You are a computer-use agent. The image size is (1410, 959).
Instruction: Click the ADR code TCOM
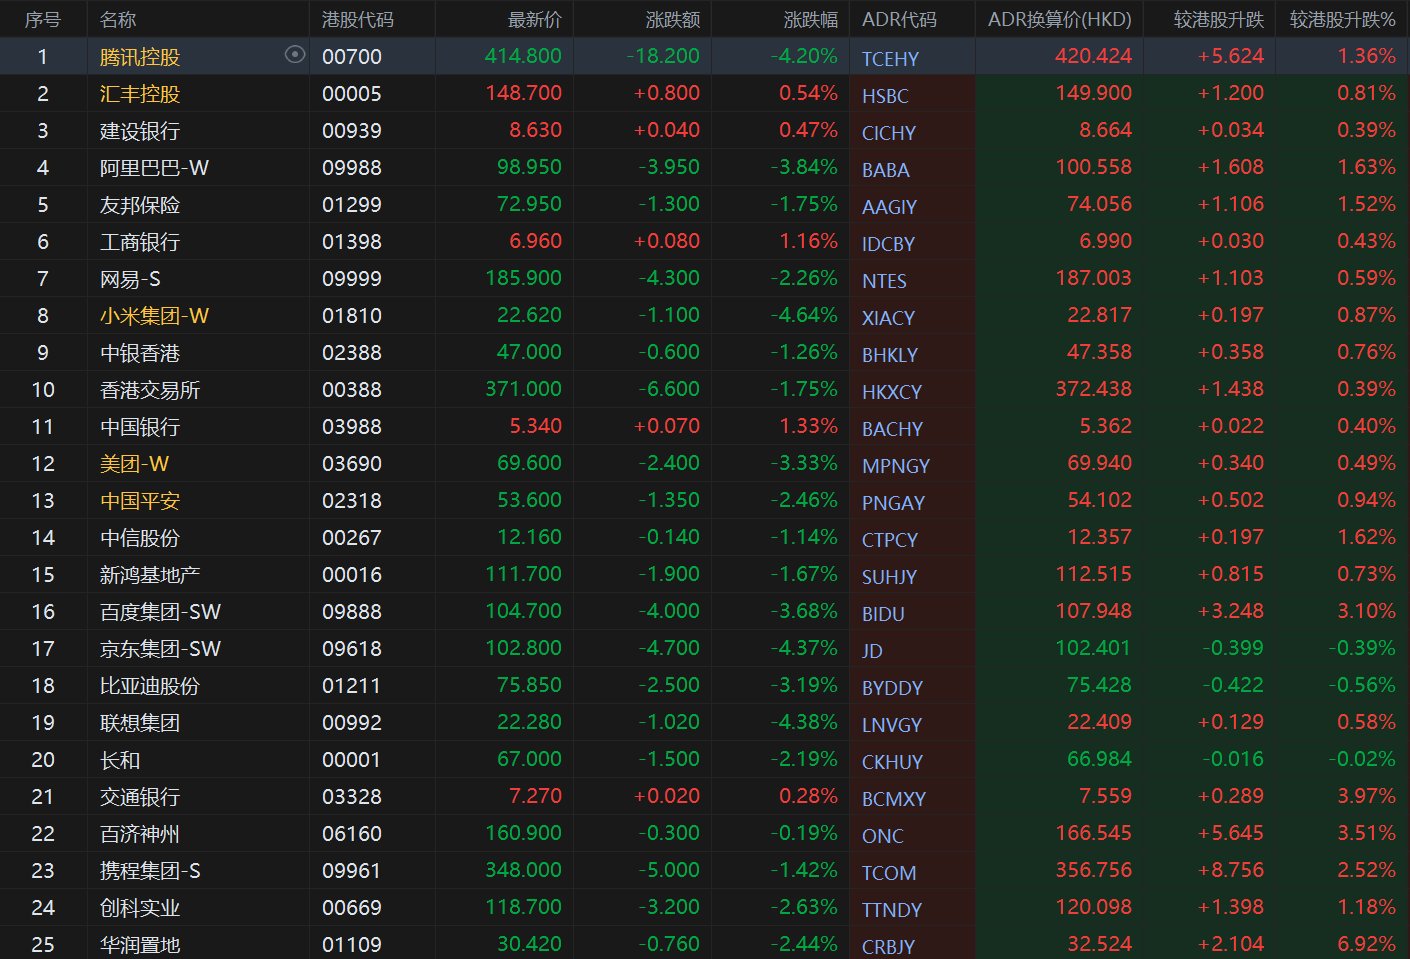[x=889, y=873]
